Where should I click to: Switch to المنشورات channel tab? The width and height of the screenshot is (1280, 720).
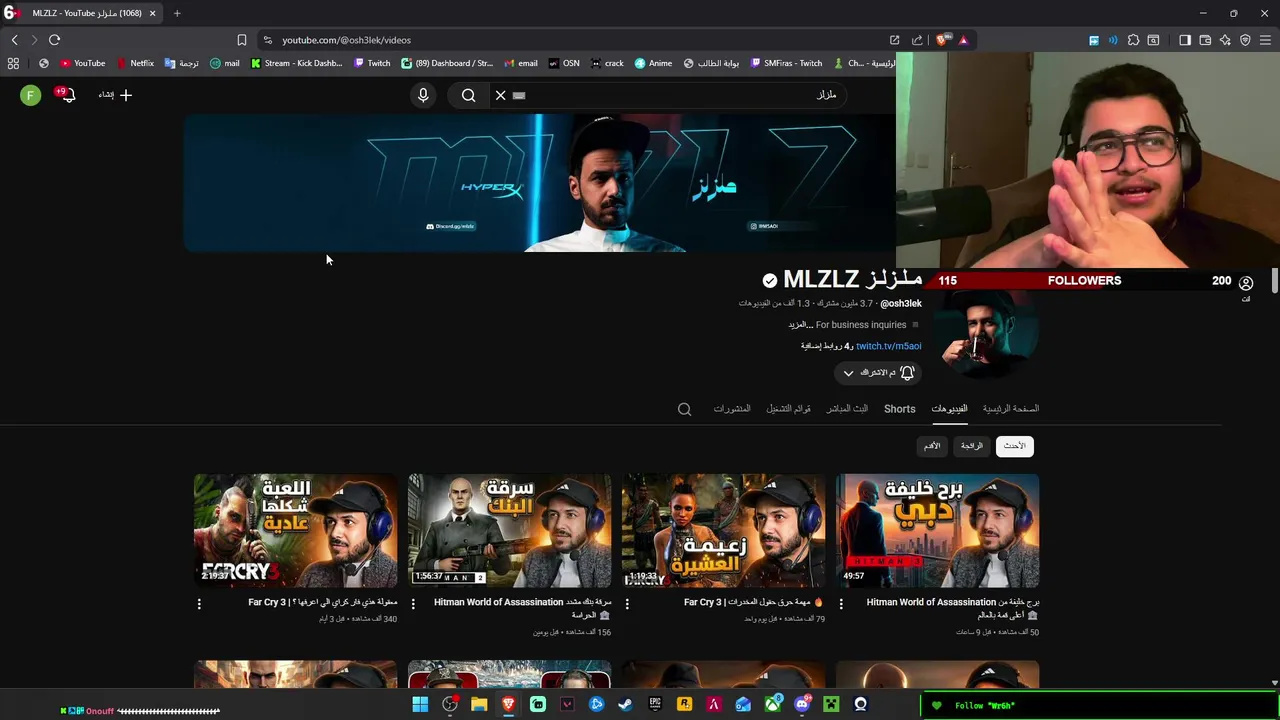(732, 409)
